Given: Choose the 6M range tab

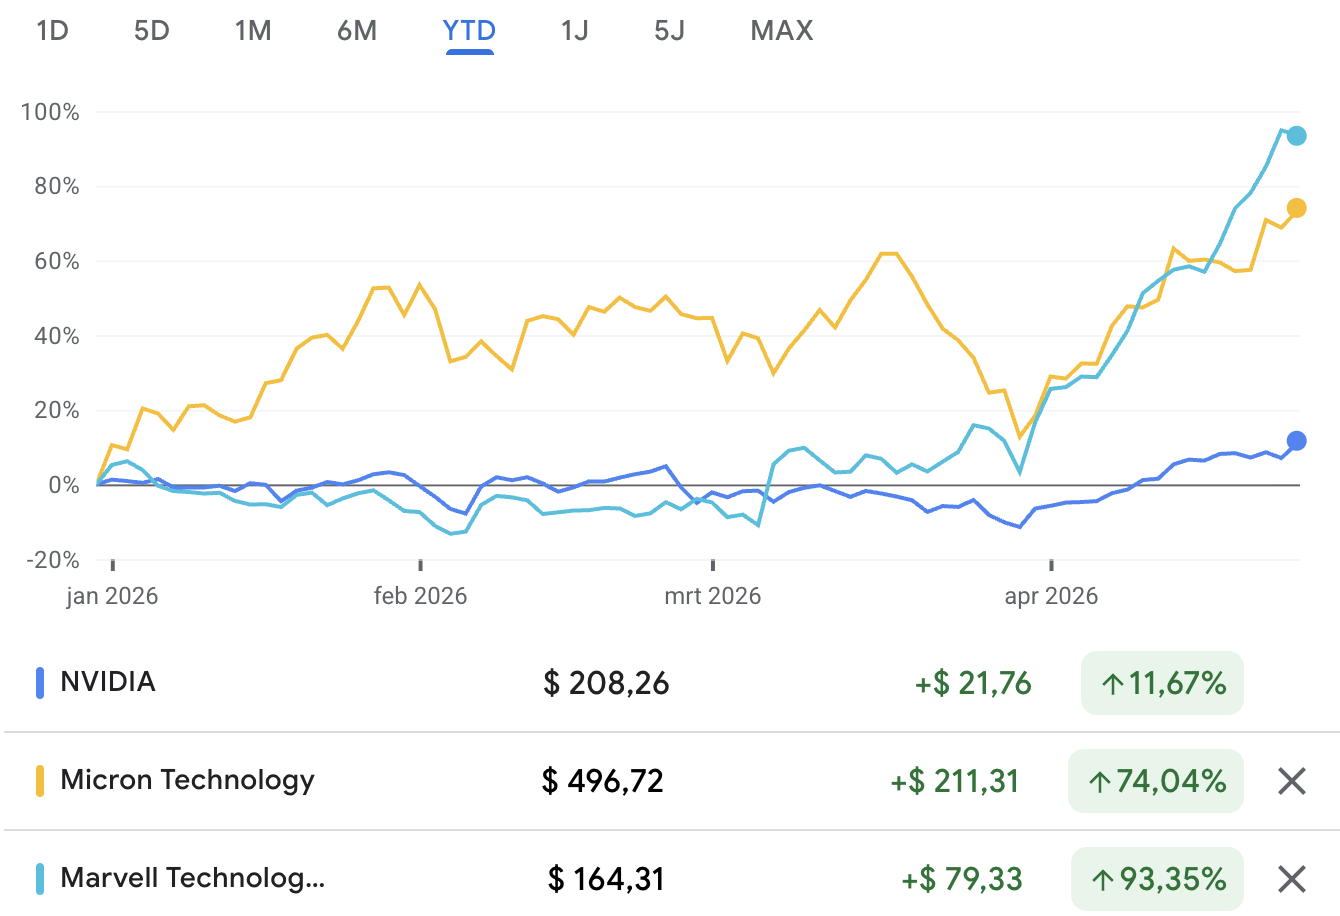Looking at the screenshot, I should [x=357, y=31].
